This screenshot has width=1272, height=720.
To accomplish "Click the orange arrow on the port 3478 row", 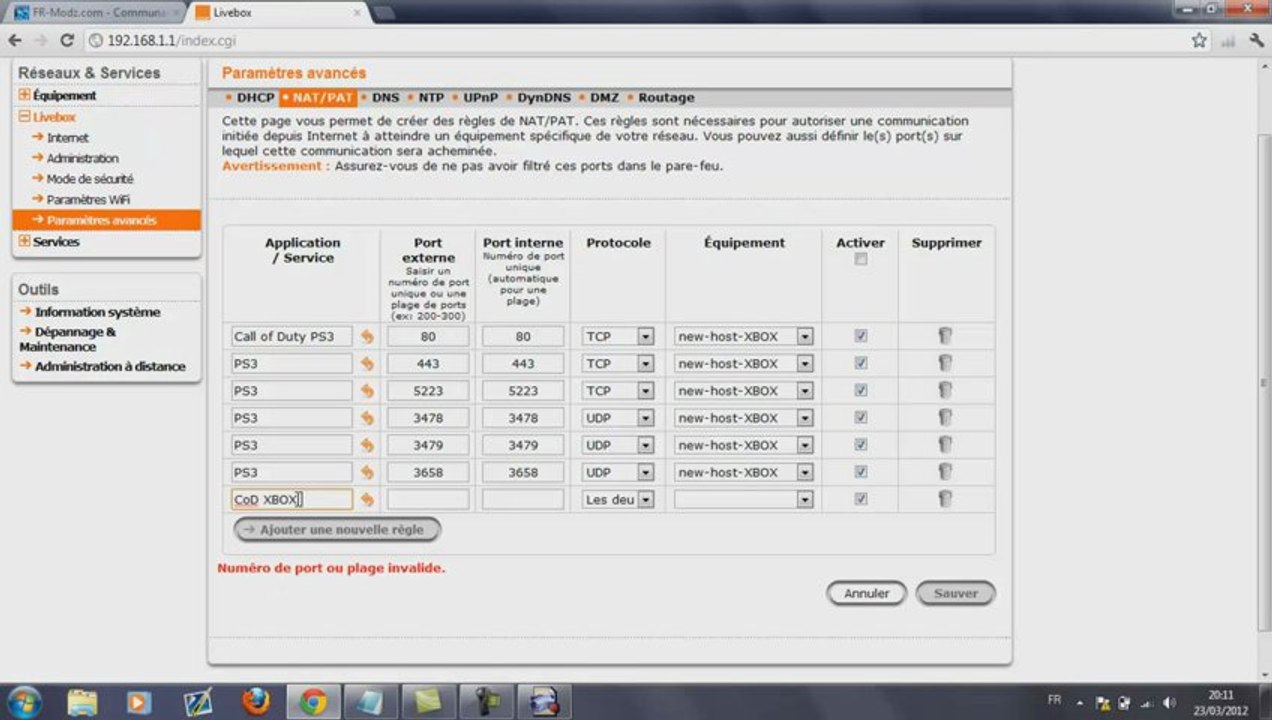I will tap(367, 418).
